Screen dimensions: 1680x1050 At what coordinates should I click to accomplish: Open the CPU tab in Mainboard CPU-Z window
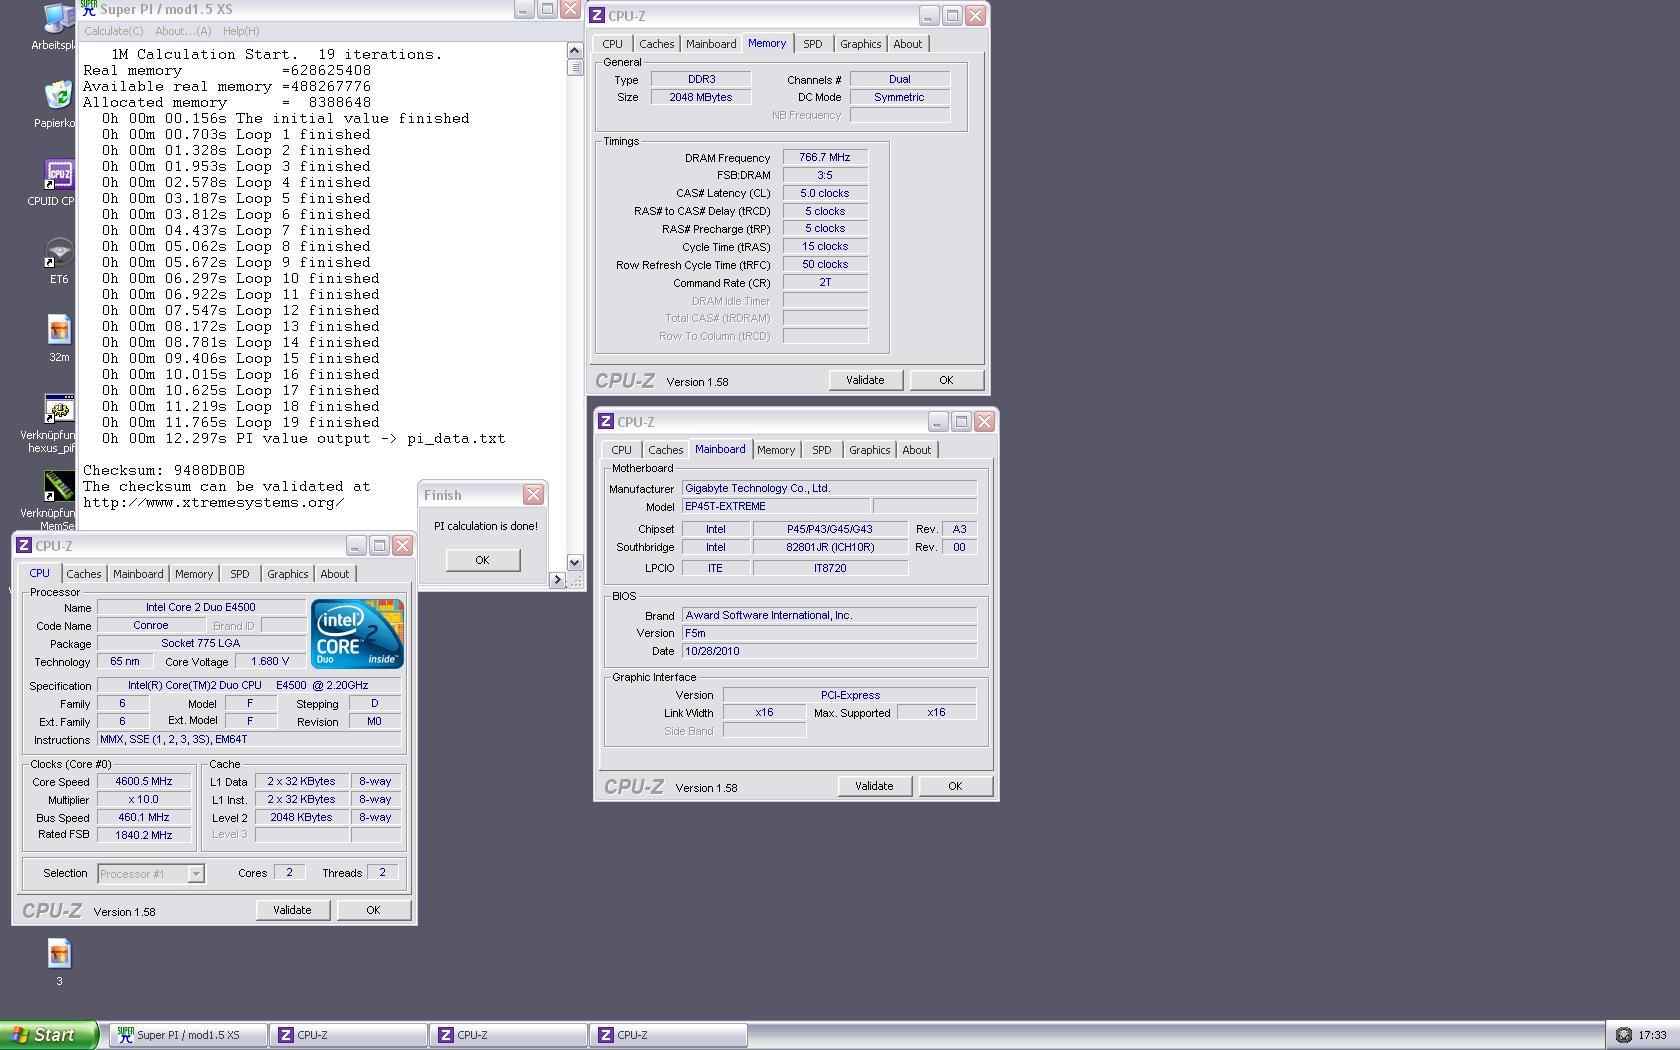621,450
